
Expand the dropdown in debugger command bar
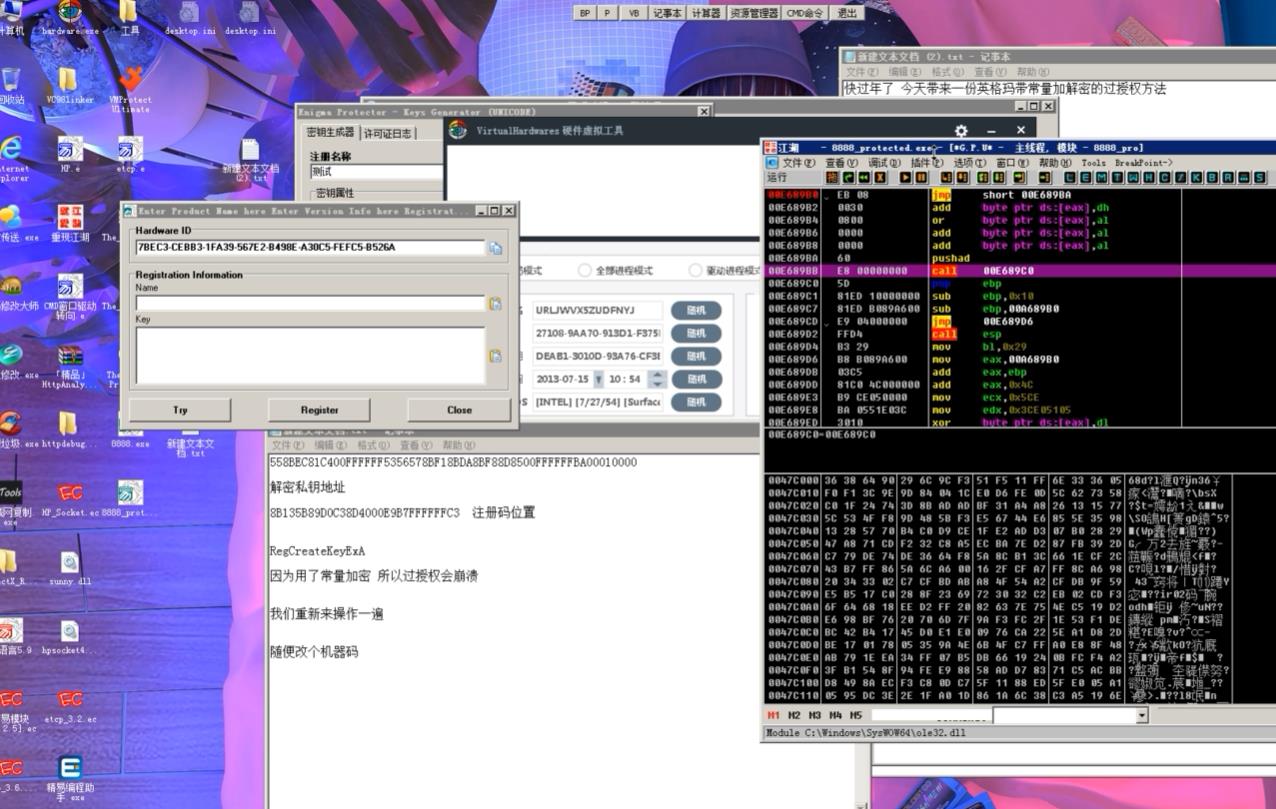click(x=1142, y=716)
